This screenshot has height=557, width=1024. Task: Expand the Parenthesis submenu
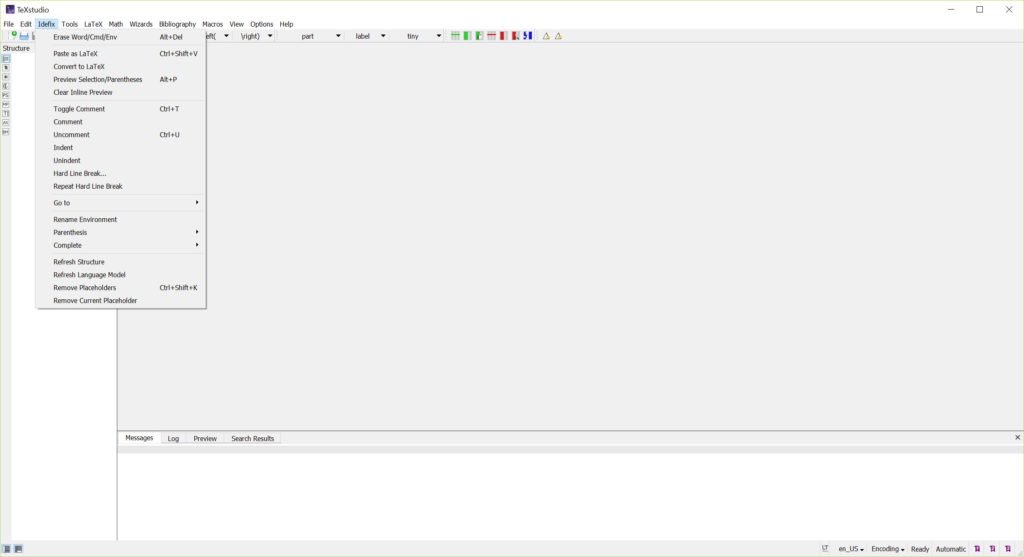pyautogui.click(x=121, y=232)
